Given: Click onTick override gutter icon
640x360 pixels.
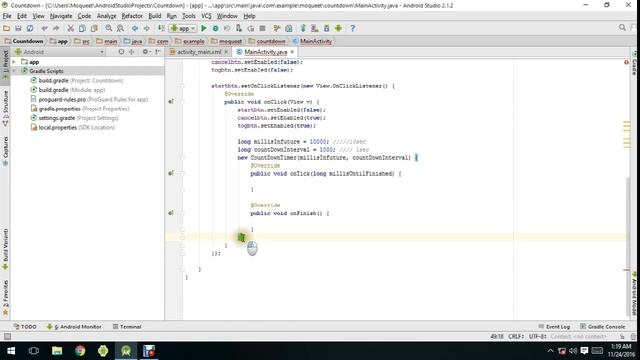Looking at the screenshot, I should [x=171, y=173].
